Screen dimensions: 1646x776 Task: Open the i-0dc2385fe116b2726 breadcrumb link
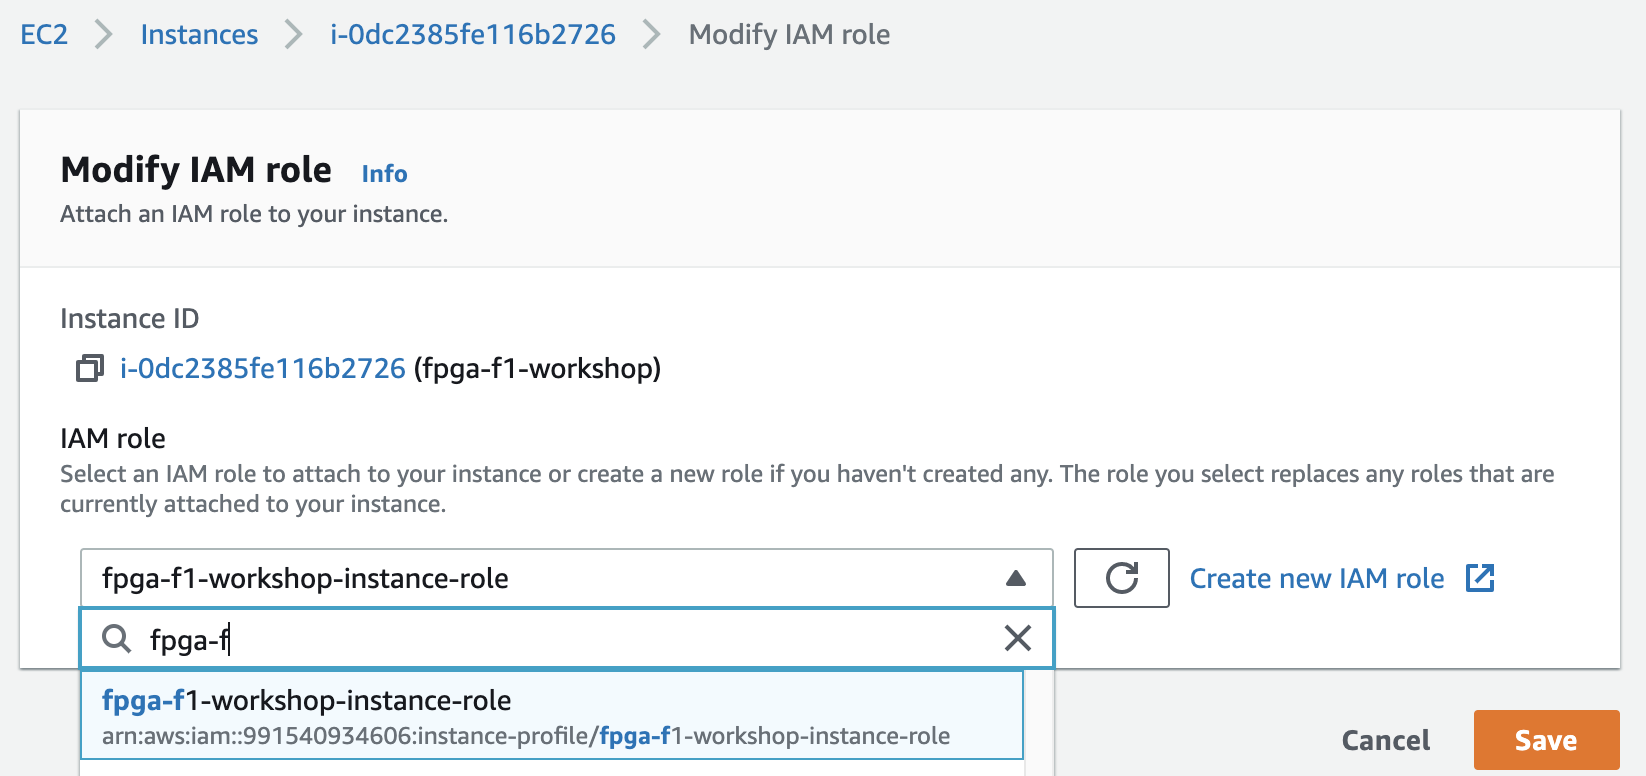coord(473,35)
